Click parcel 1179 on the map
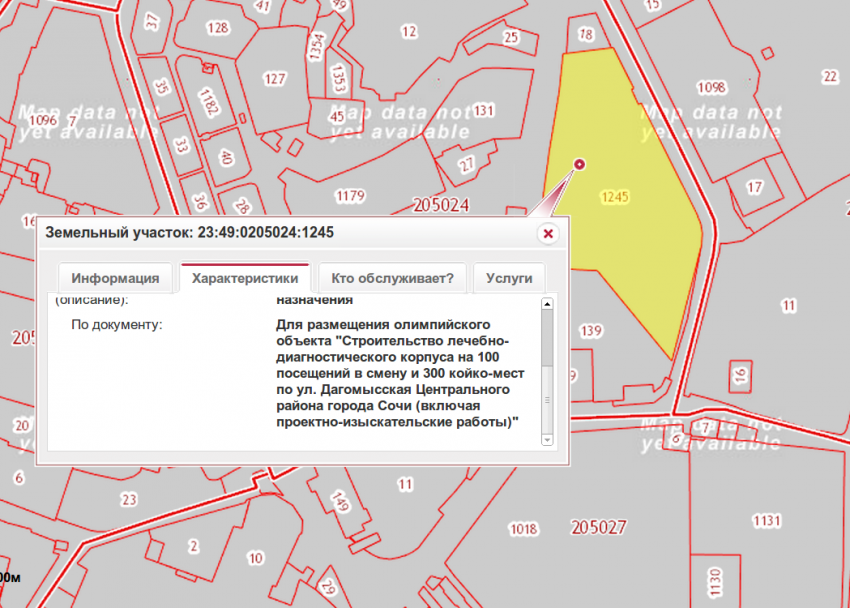 [350, 195]
